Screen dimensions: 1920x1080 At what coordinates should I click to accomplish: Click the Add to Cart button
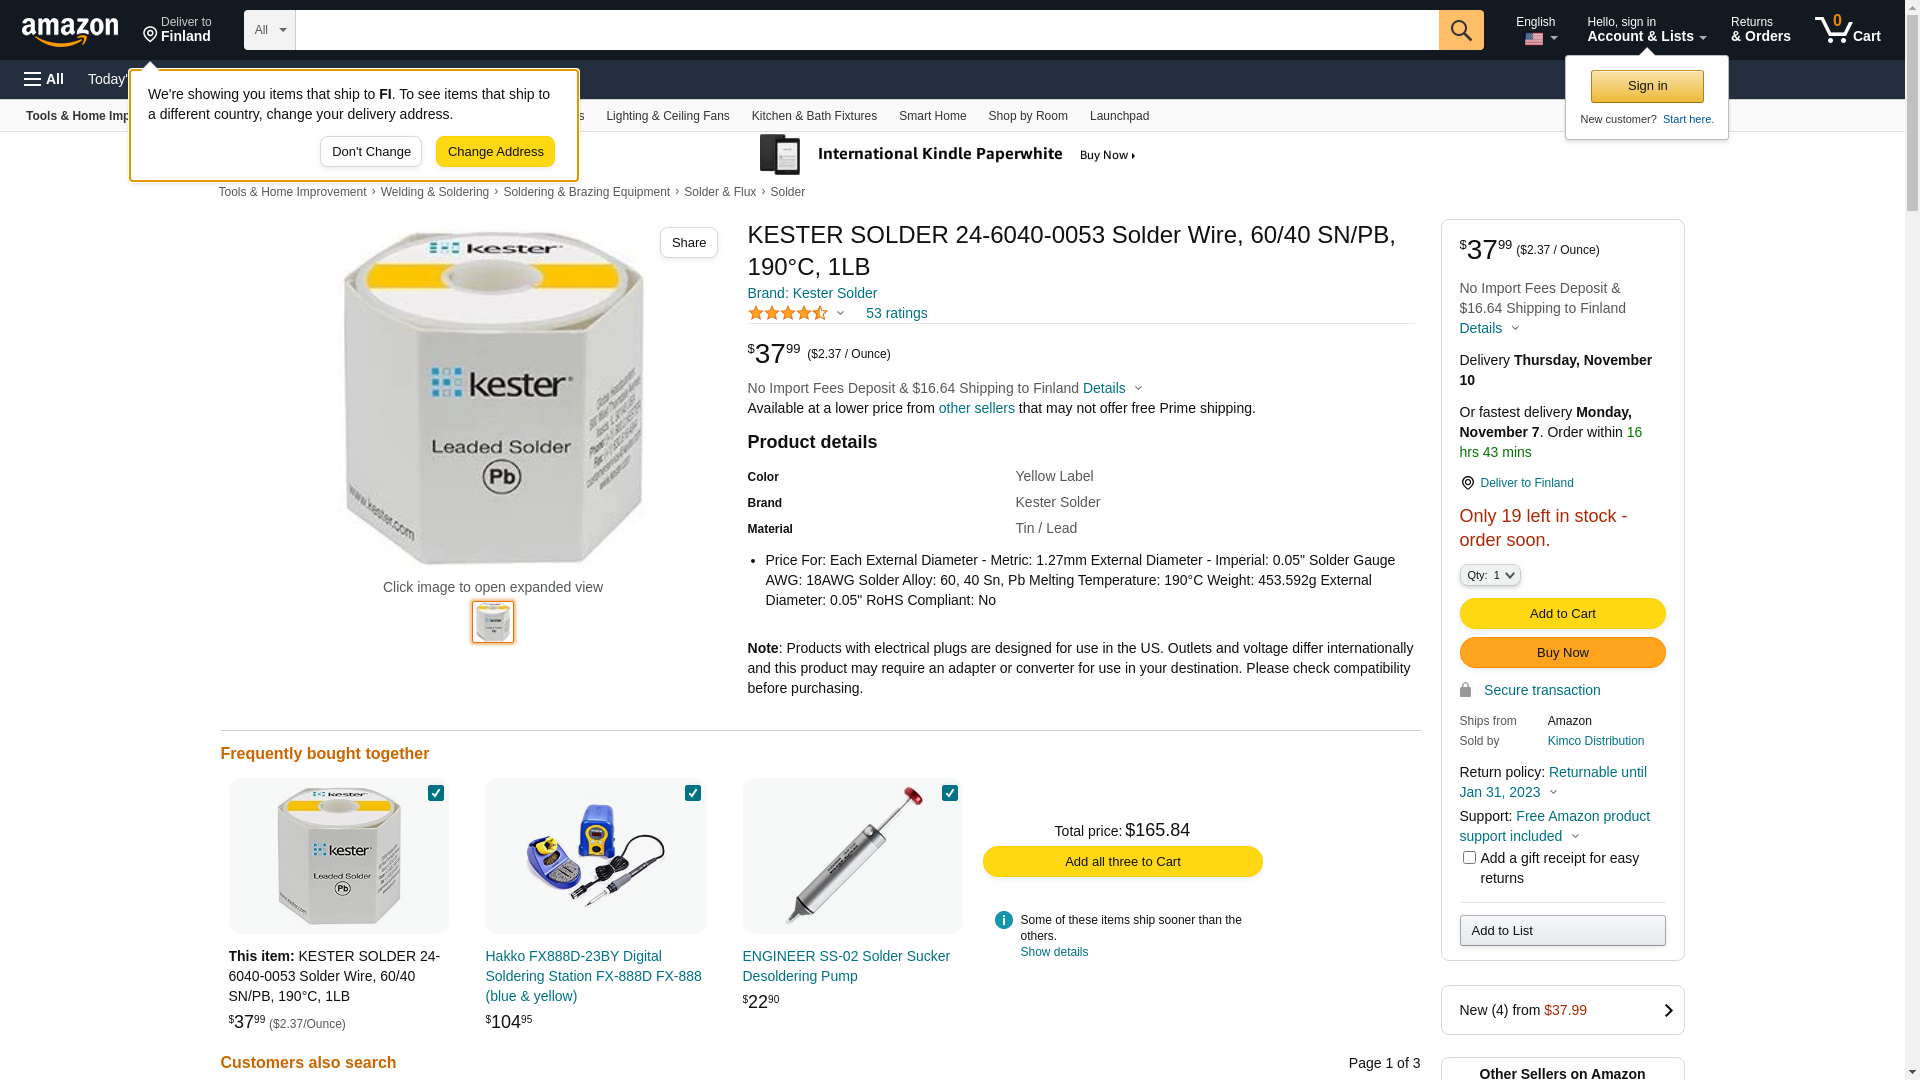[1562, 613]
